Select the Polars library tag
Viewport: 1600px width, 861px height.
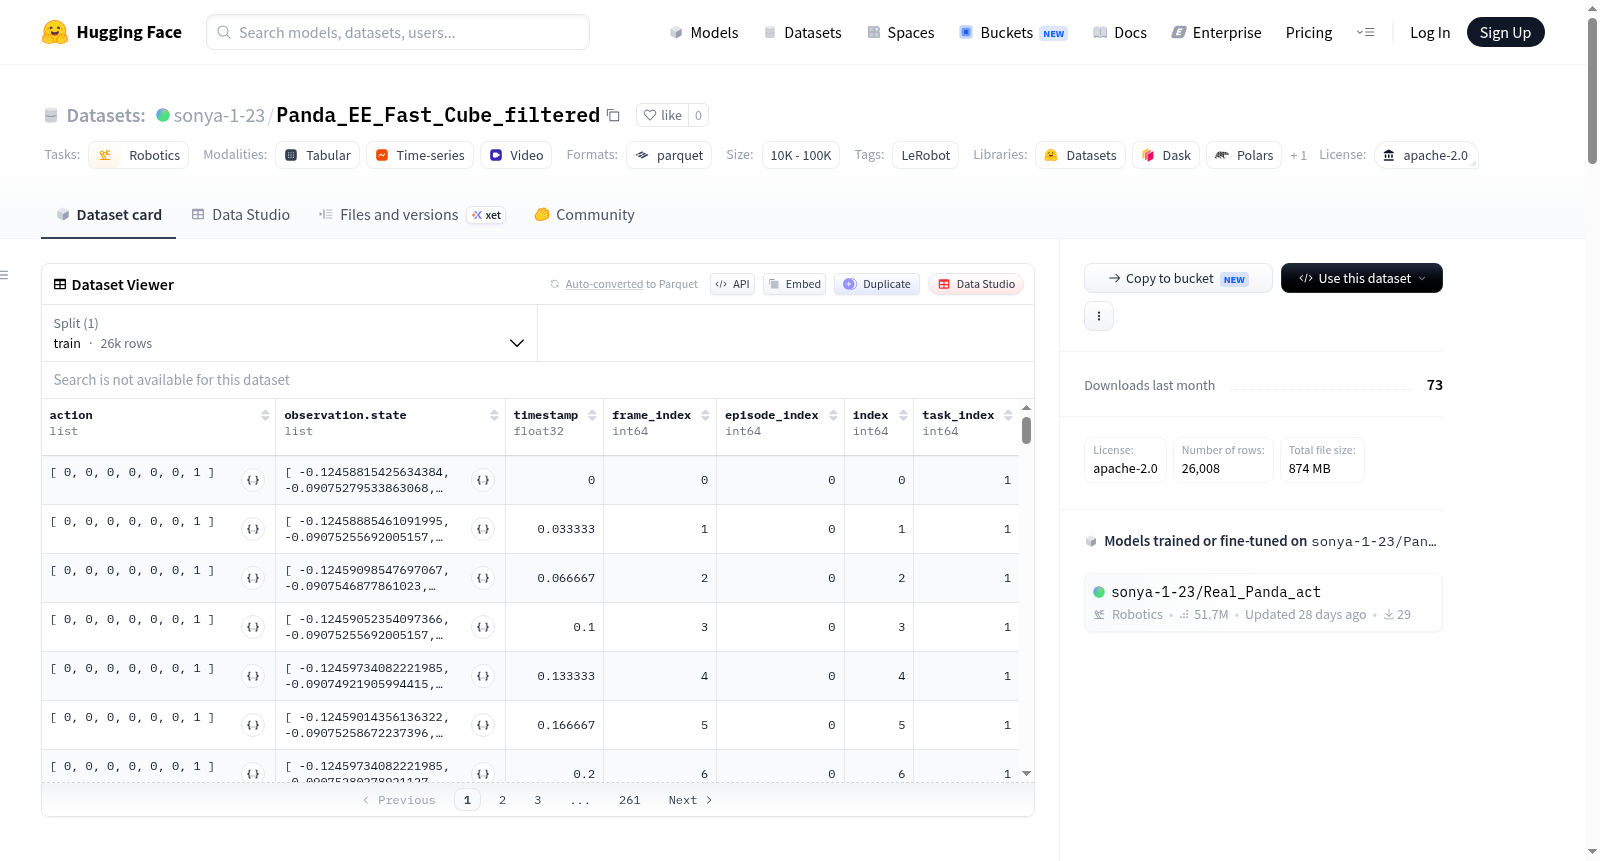point(1245,155)
